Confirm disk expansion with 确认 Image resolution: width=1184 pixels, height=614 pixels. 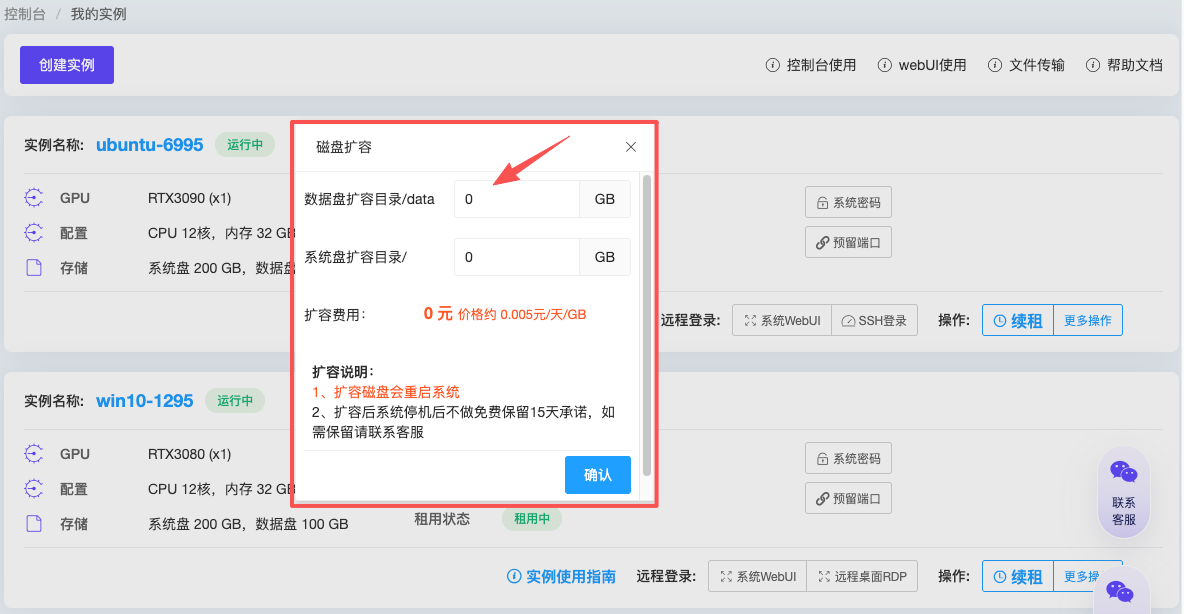tap(597, 475)
